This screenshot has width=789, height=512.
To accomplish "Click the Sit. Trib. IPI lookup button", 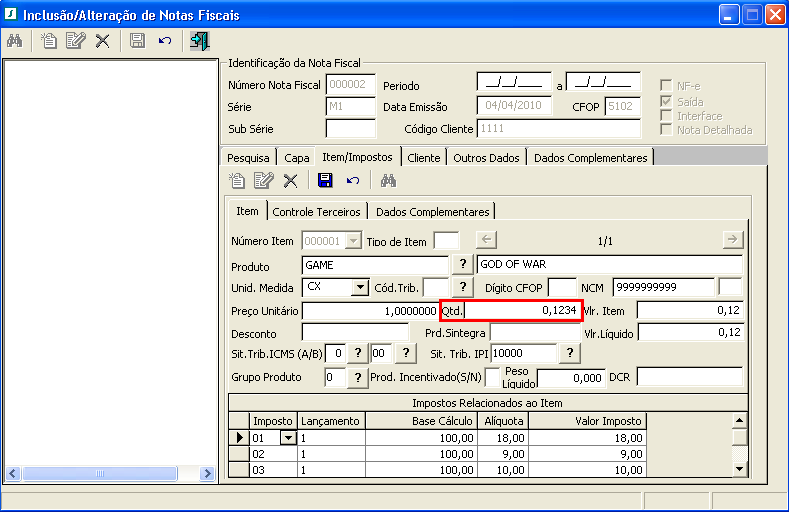I will 569,354.
